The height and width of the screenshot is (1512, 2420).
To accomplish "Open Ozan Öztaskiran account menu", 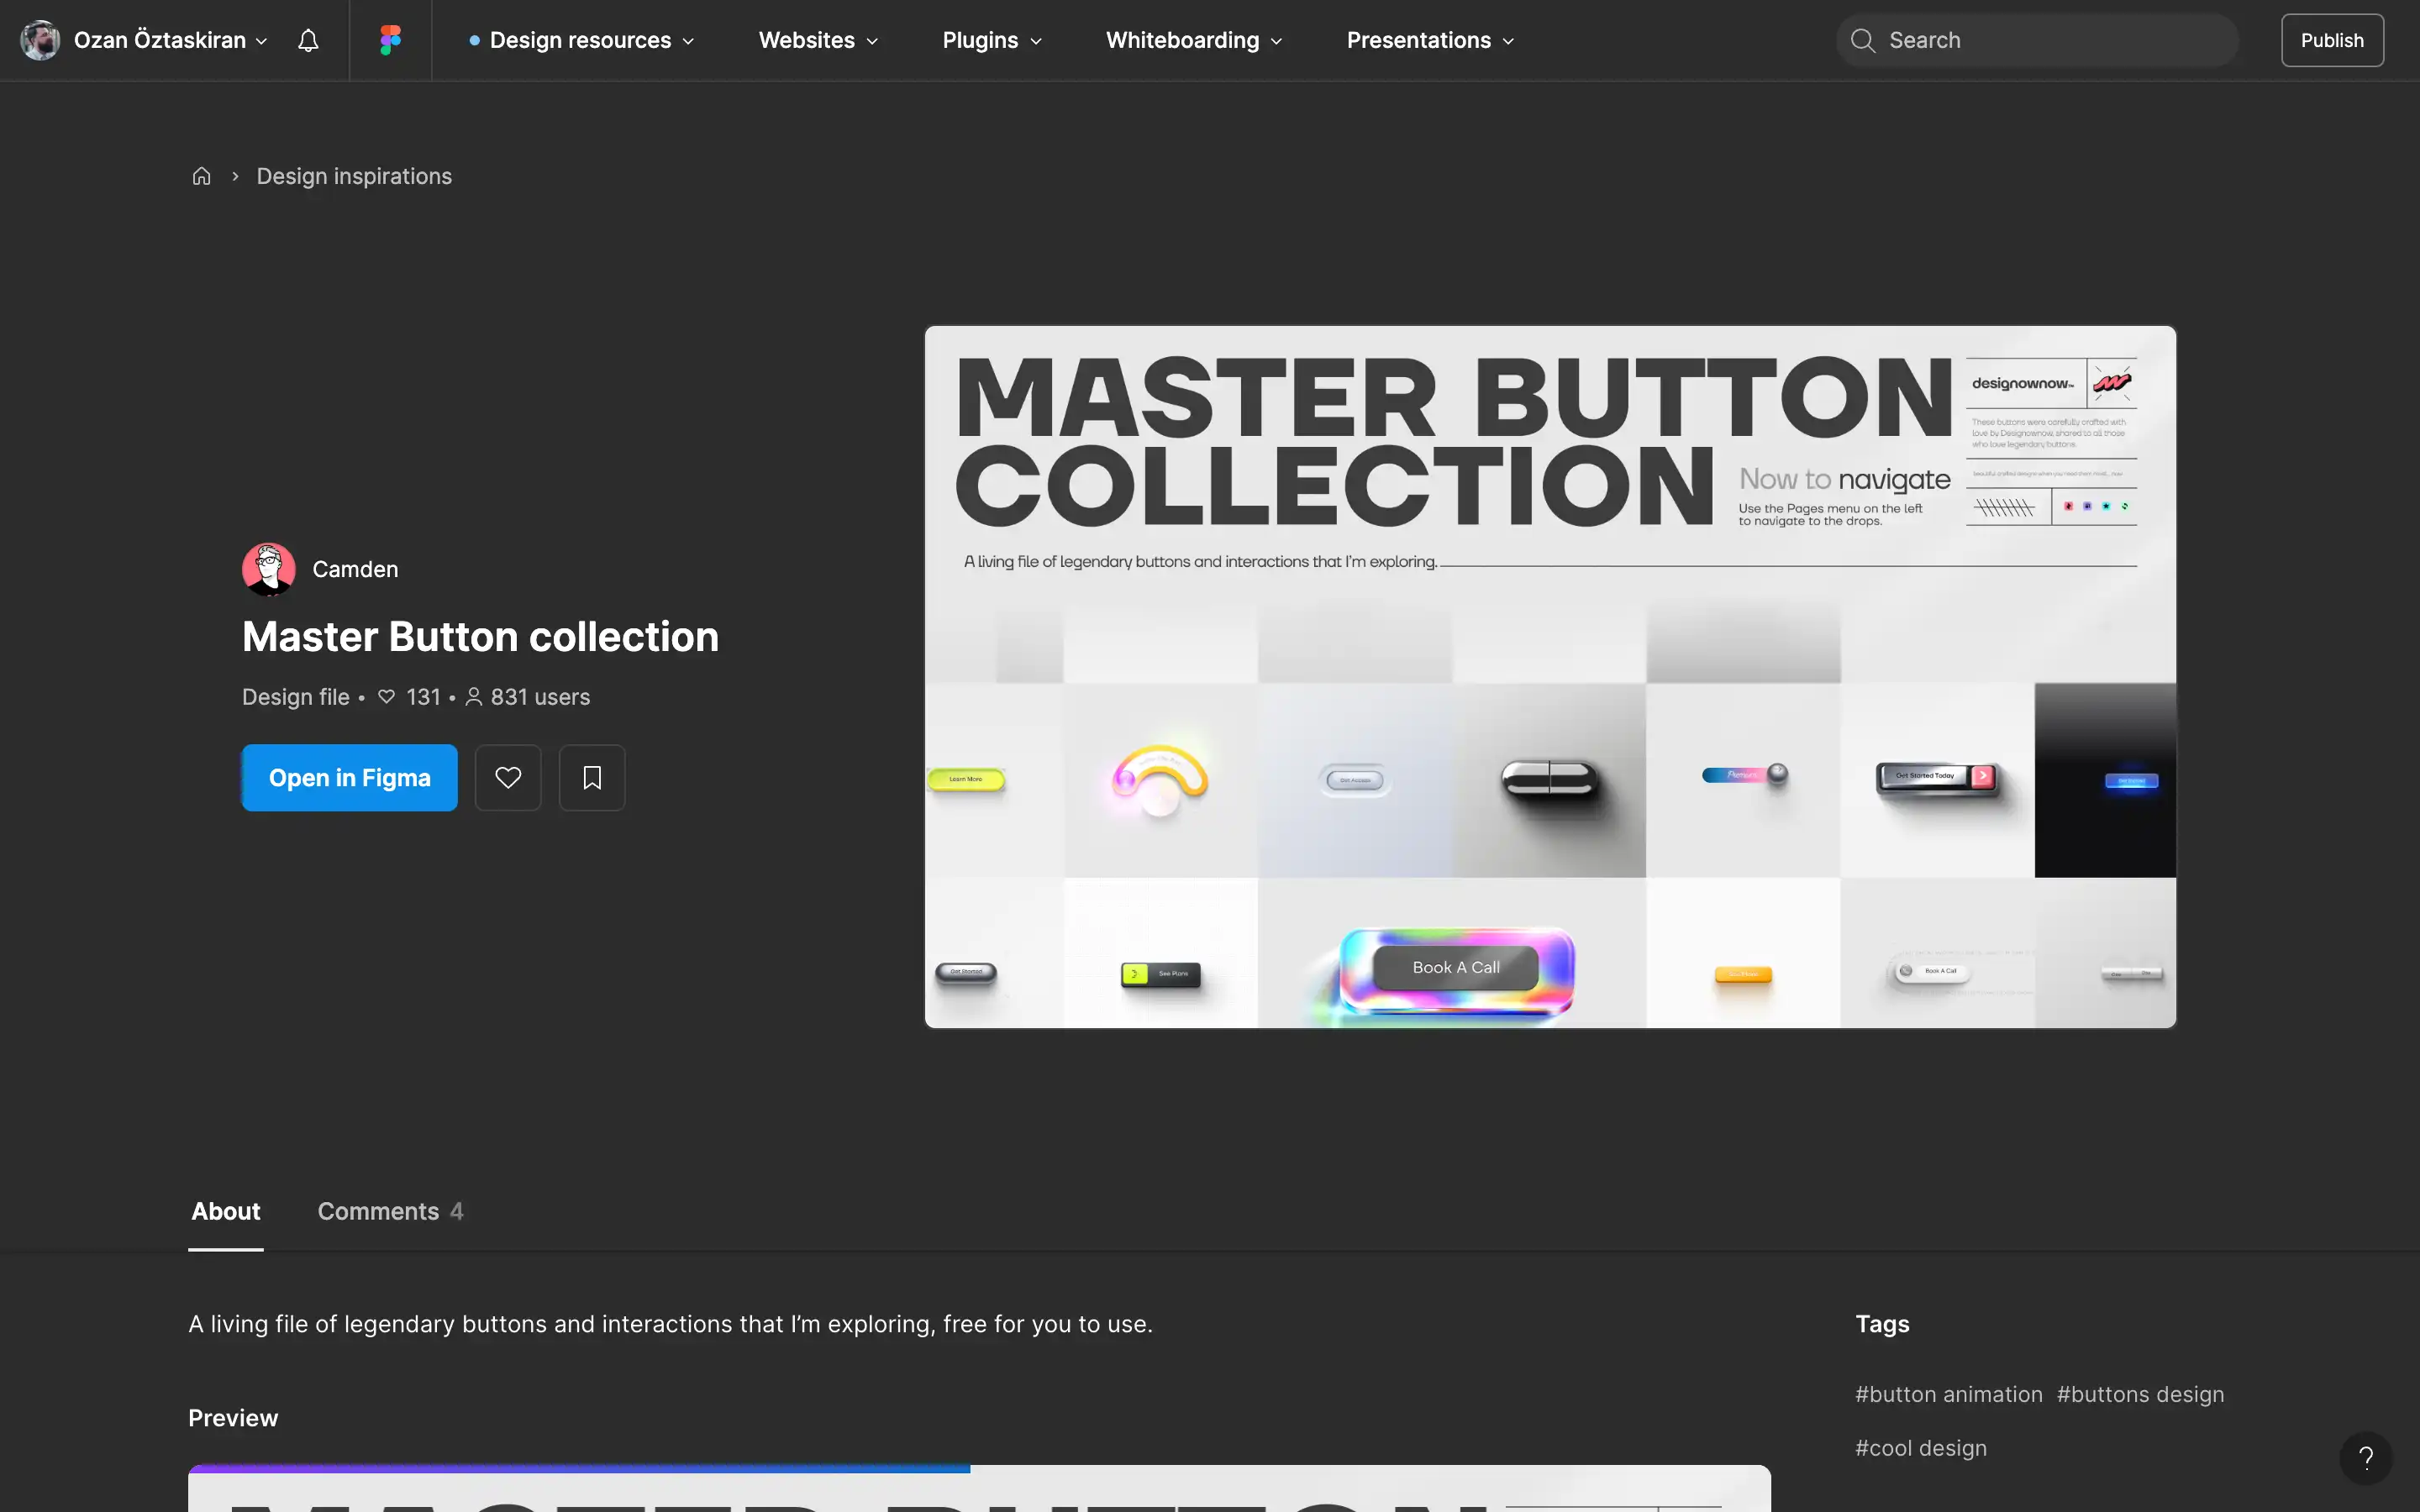I will coord(145,40).
